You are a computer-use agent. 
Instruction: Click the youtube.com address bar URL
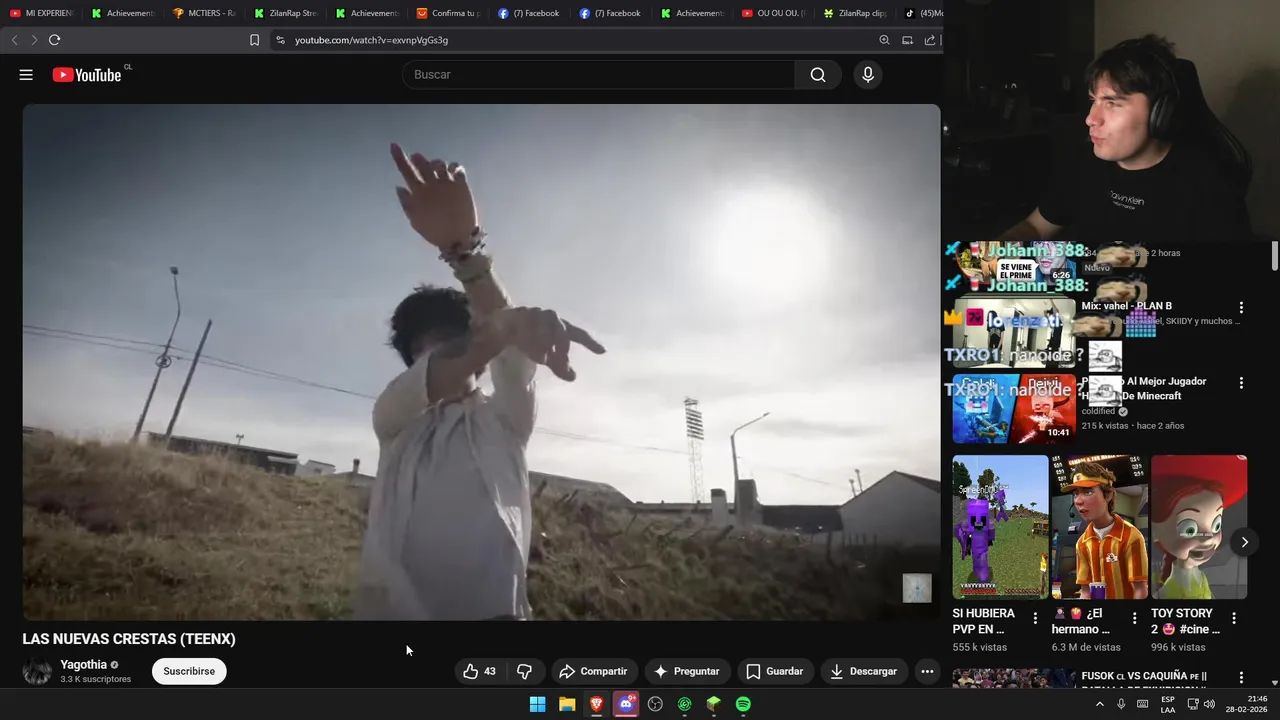click(x=371, y=40)
